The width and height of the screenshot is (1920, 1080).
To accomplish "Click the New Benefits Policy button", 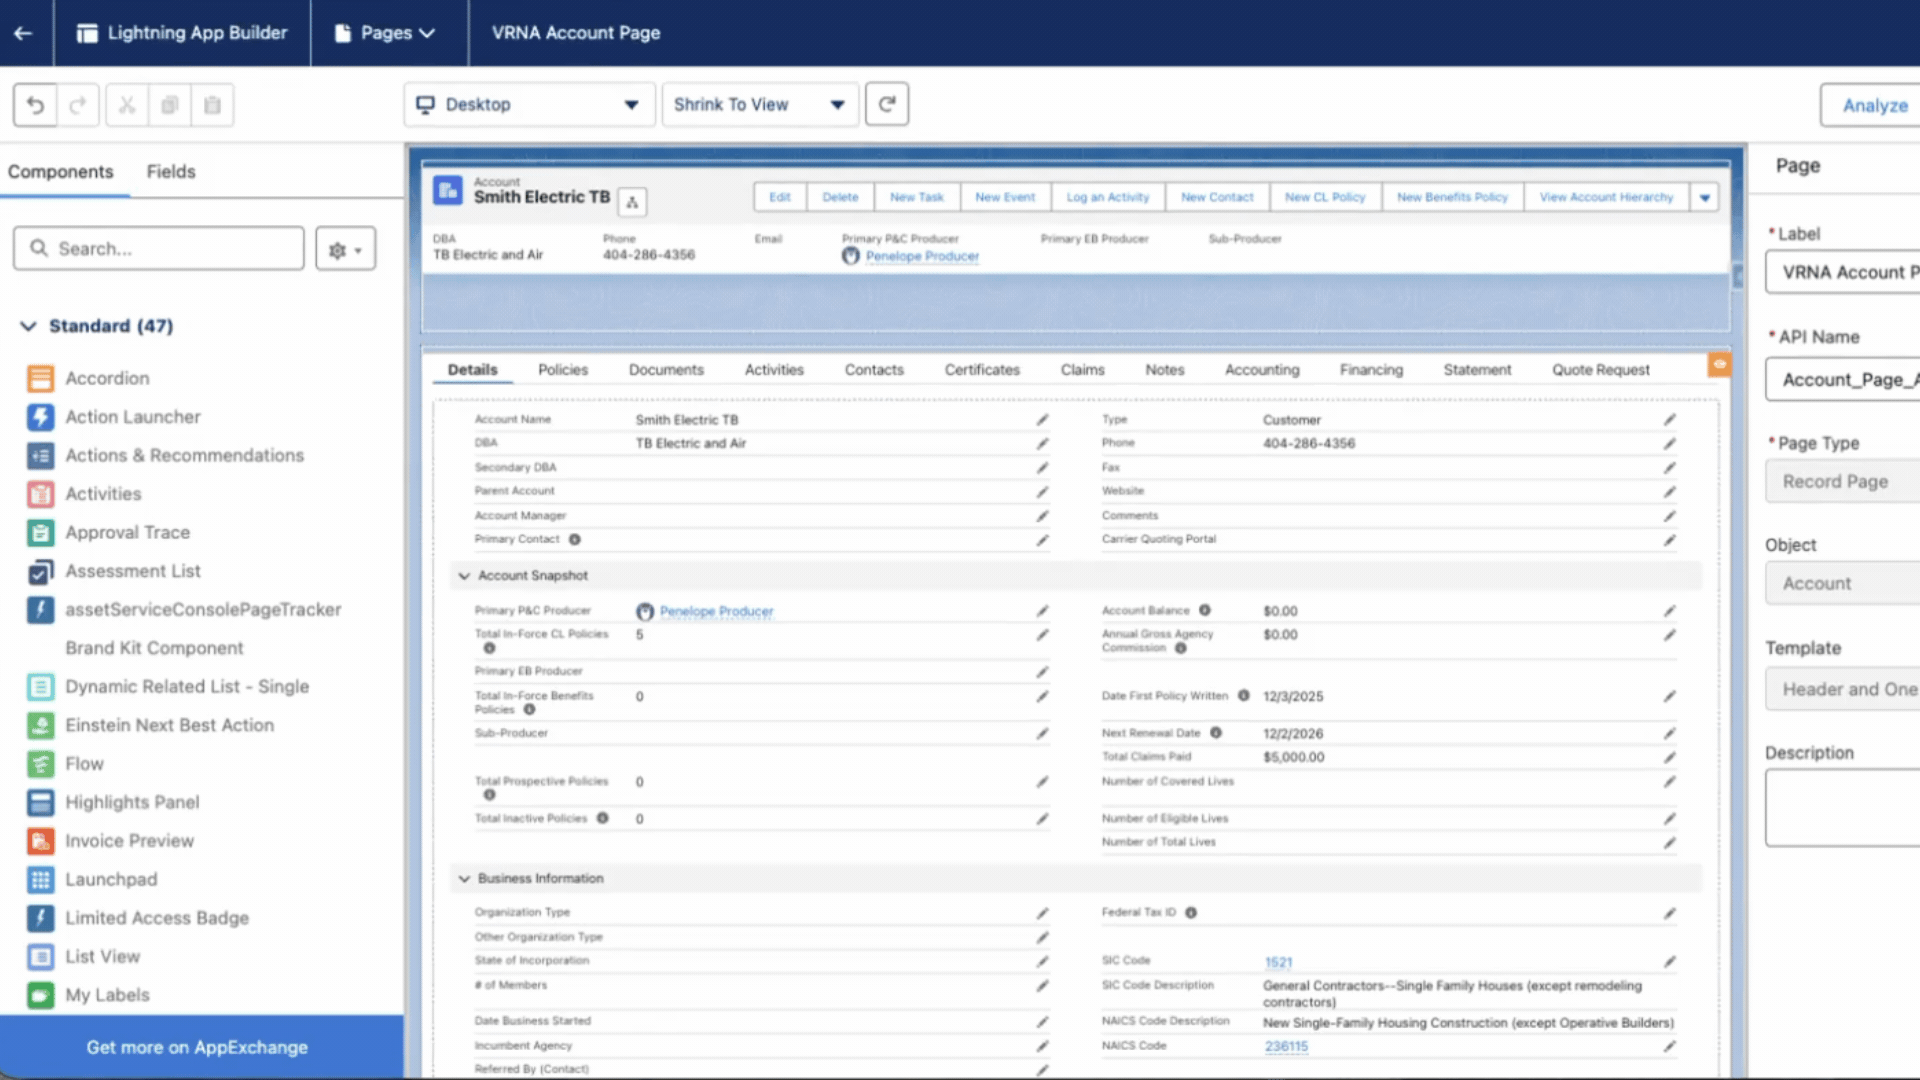I will pyautogui.click(x=1452, y=198).
